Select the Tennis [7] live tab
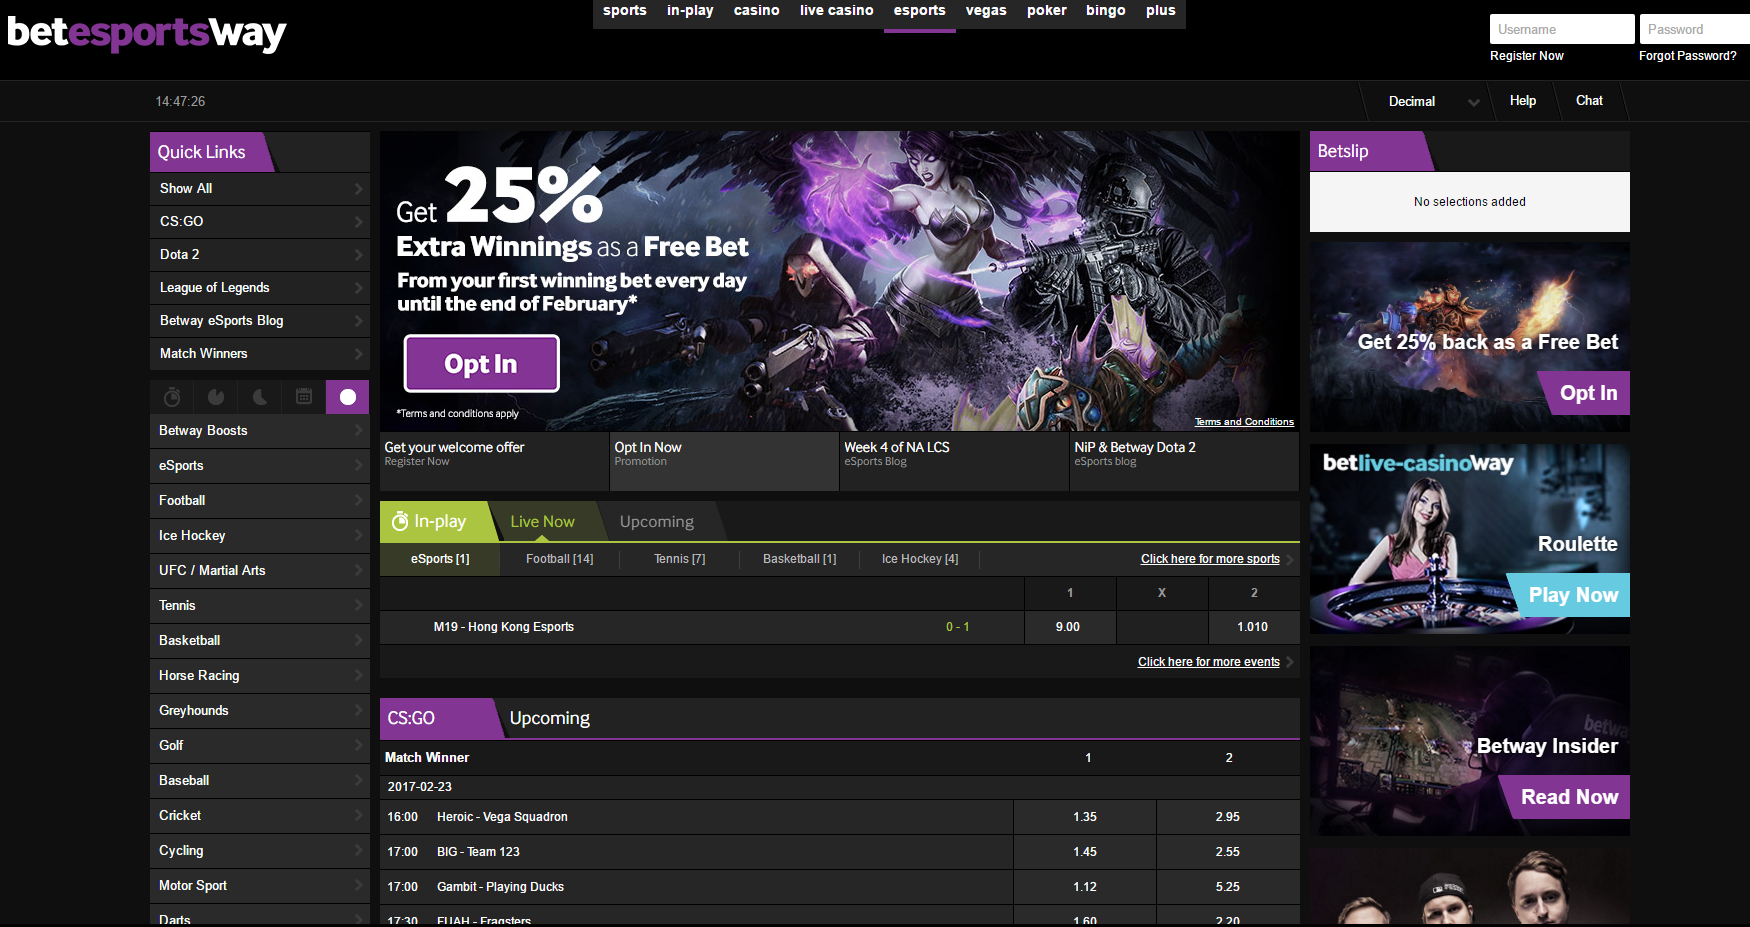1750x927 pixels. [680, 559]
